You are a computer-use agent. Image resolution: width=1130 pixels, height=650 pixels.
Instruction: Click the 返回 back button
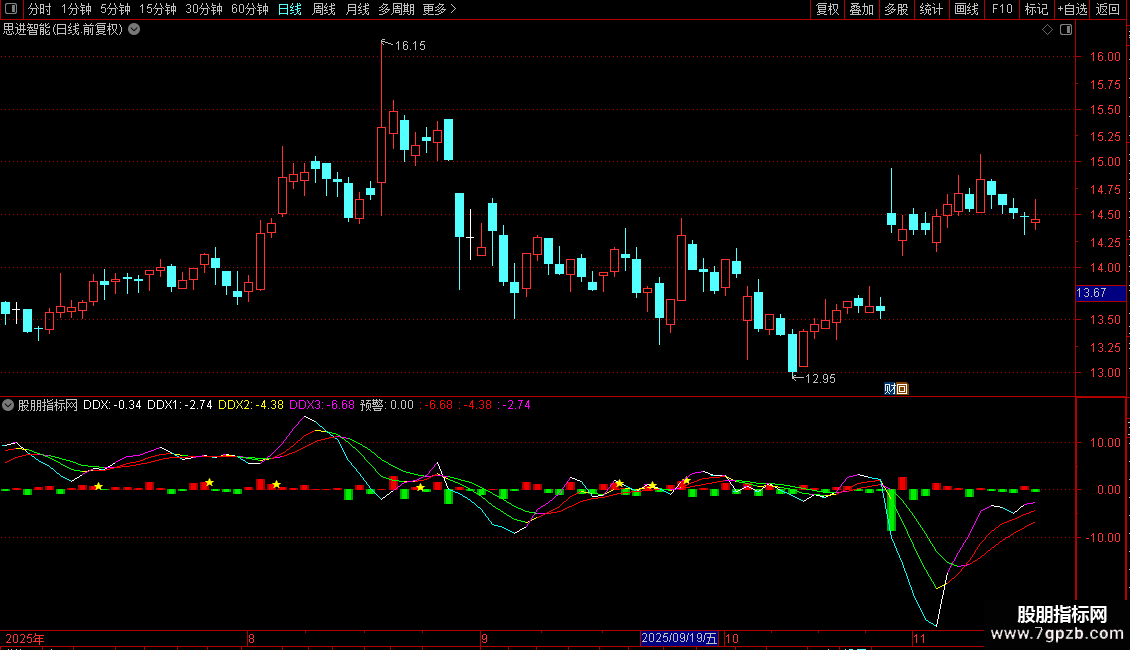[1108, 9]
